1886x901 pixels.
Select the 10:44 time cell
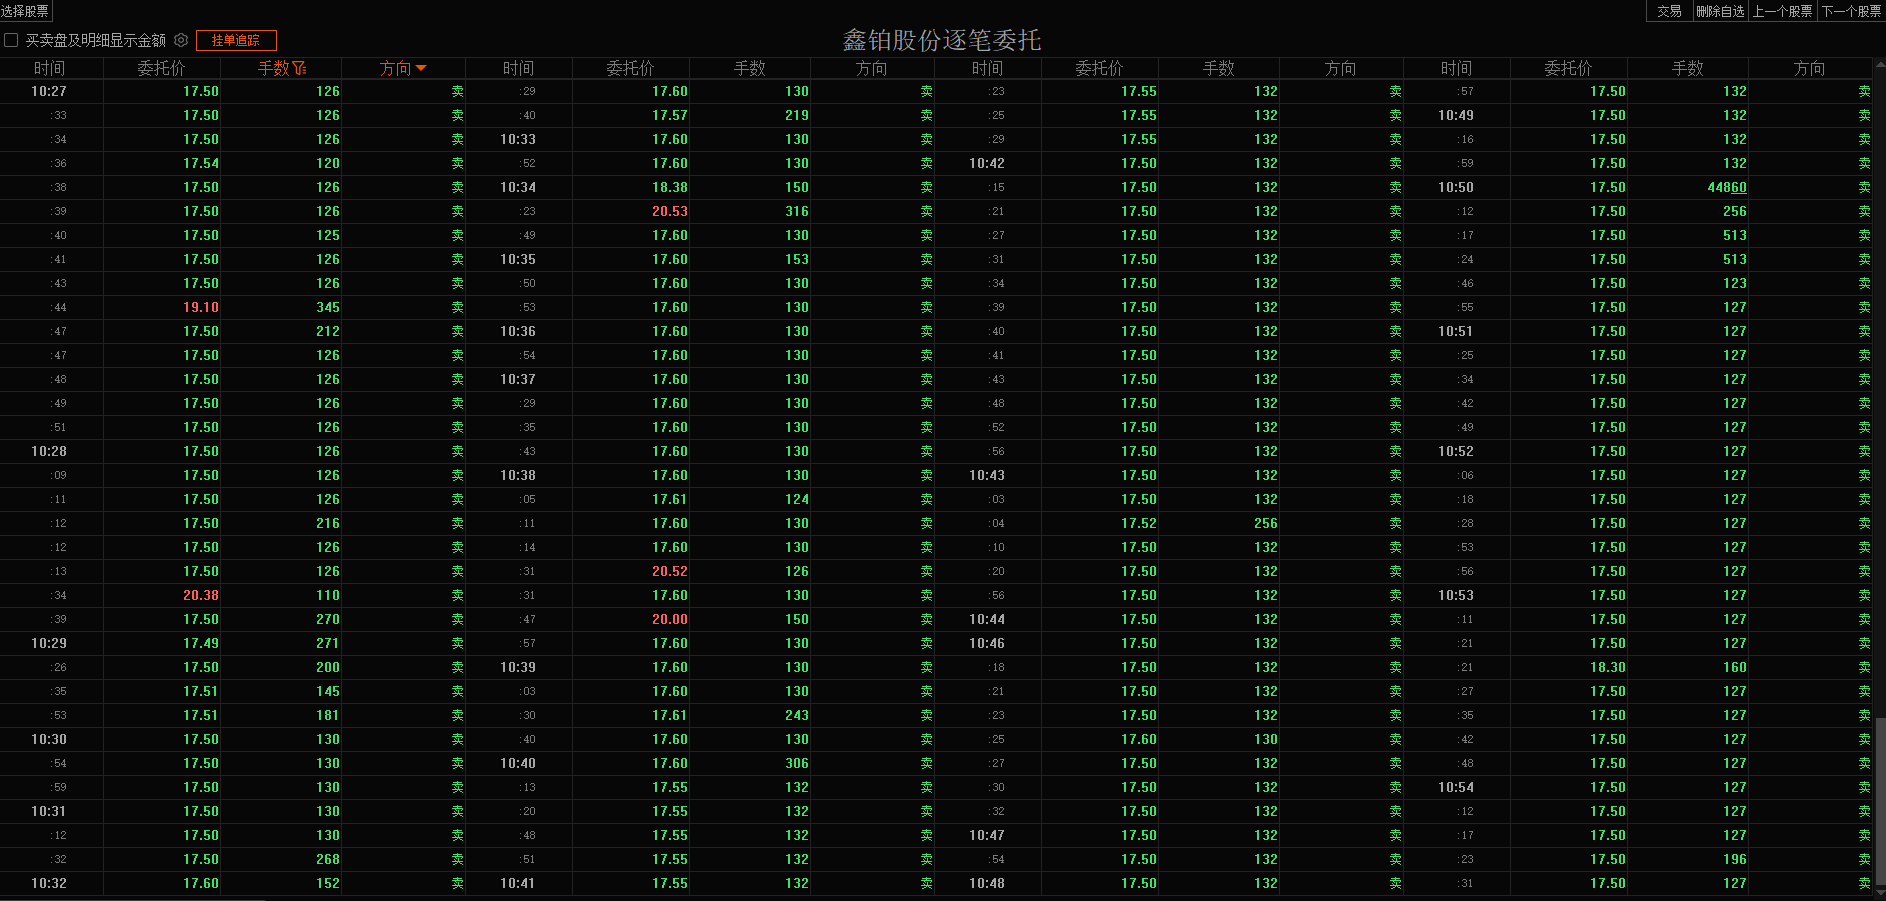pyautogui.click(x=987, y=619)
